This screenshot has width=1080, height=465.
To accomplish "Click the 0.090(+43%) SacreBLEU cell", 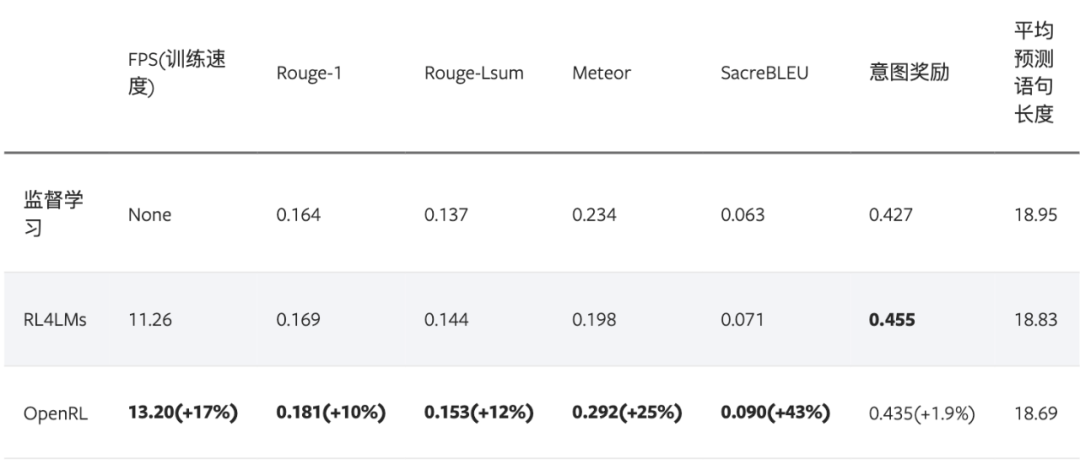I will pyautogui.click(x=776, y=413).
